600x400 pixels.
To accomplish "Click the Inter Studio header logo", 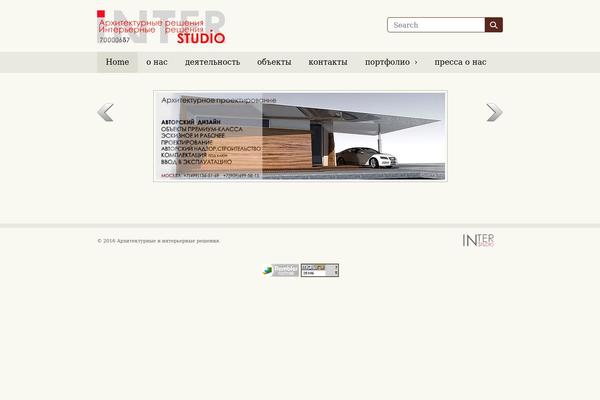I will pos(161,27).
